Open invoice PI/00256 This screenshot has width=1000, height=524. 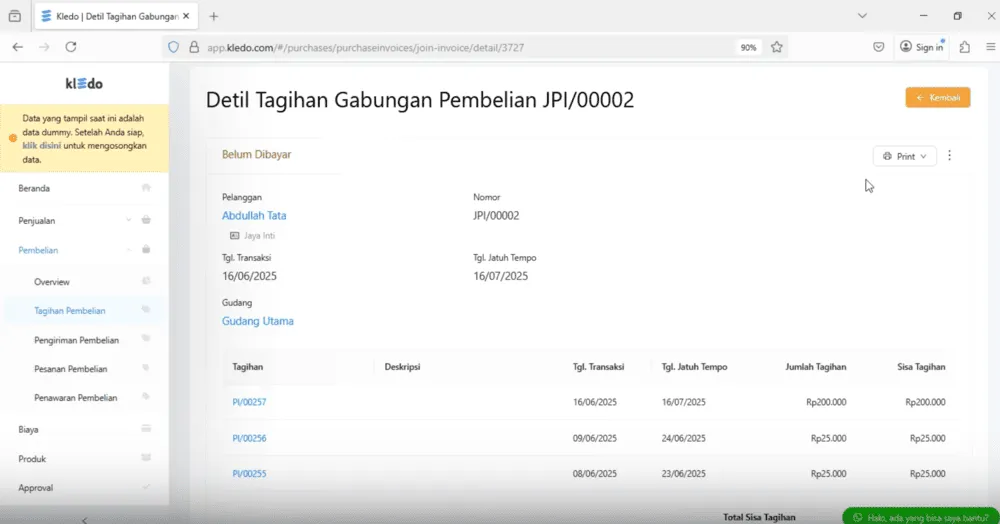click(x=249, y=439)
